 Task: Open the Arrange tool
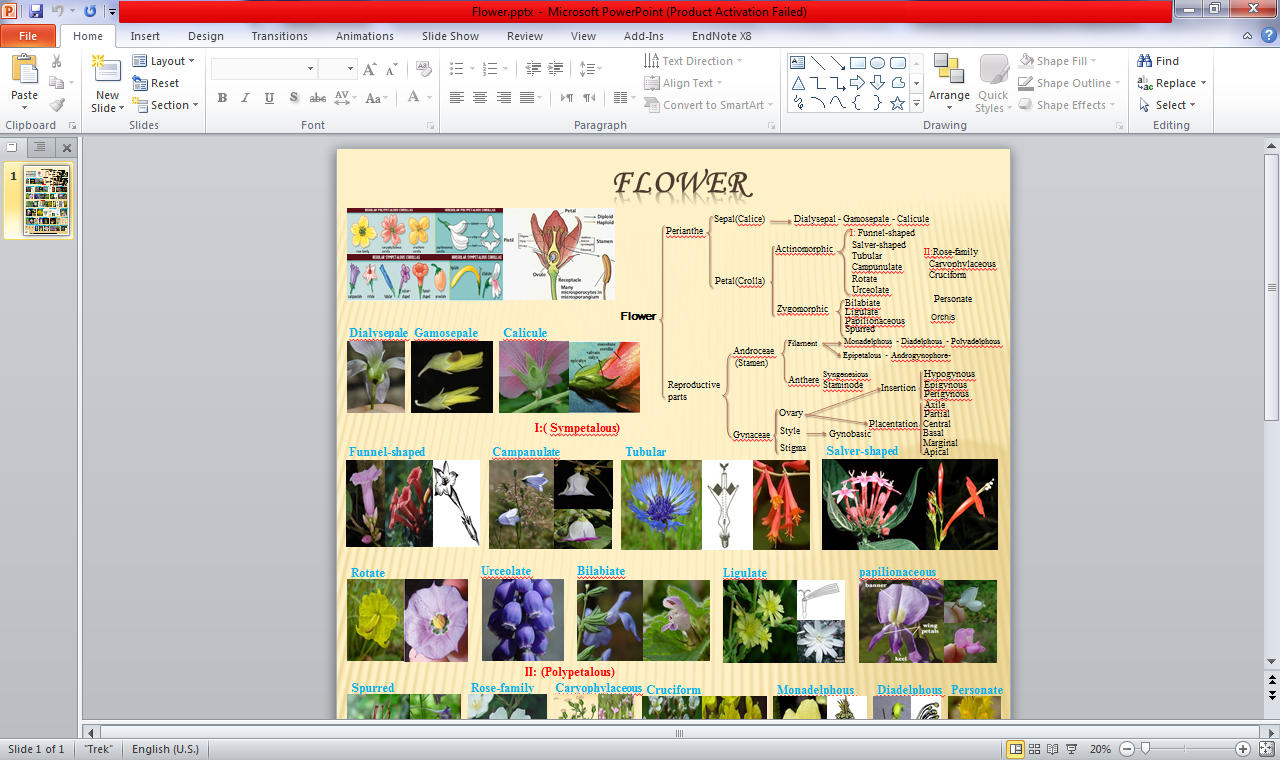948,82
